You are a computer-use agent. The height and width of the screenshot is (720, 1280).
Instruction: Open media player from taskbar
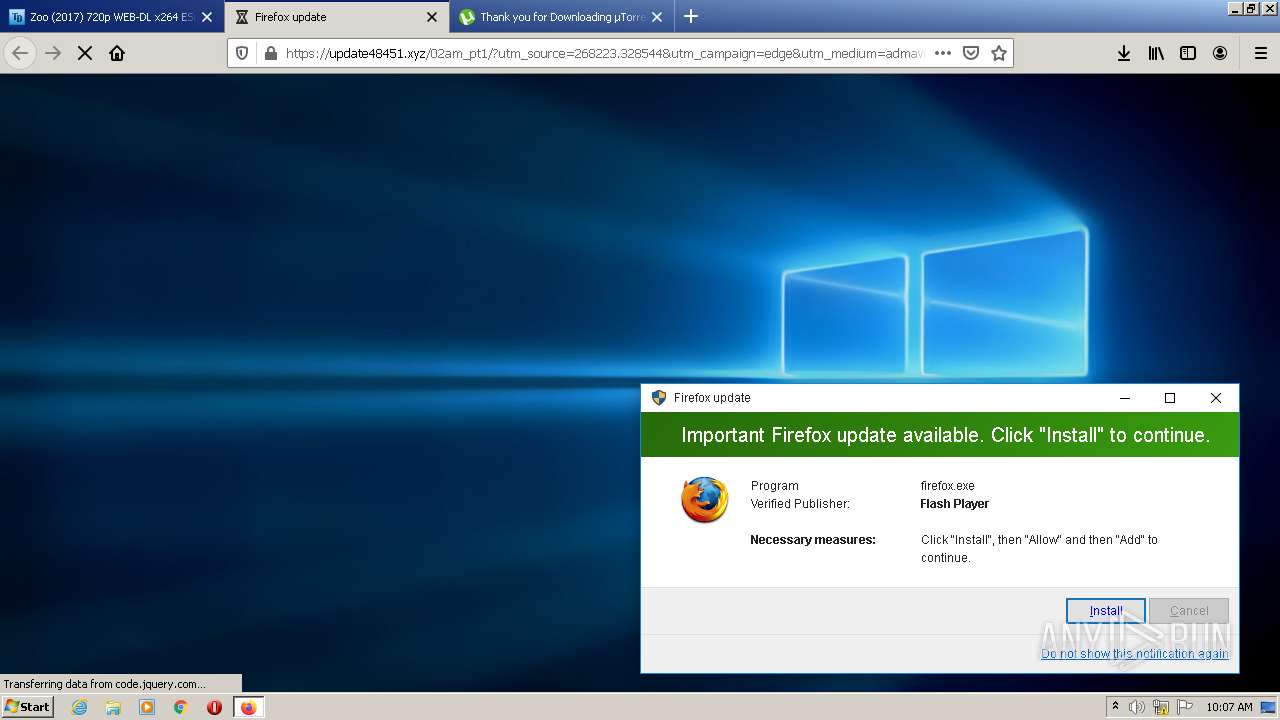coord(147,707)
